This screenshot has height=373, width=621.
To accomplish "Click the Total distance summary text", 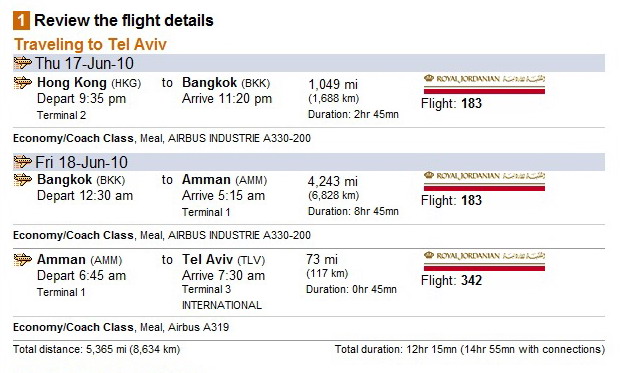I will point(97,349).
